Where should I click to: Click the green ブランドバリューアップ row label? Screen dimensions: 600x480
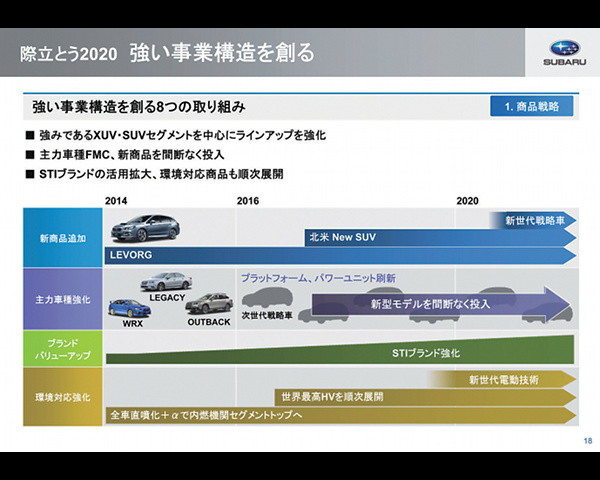[62, 348]
